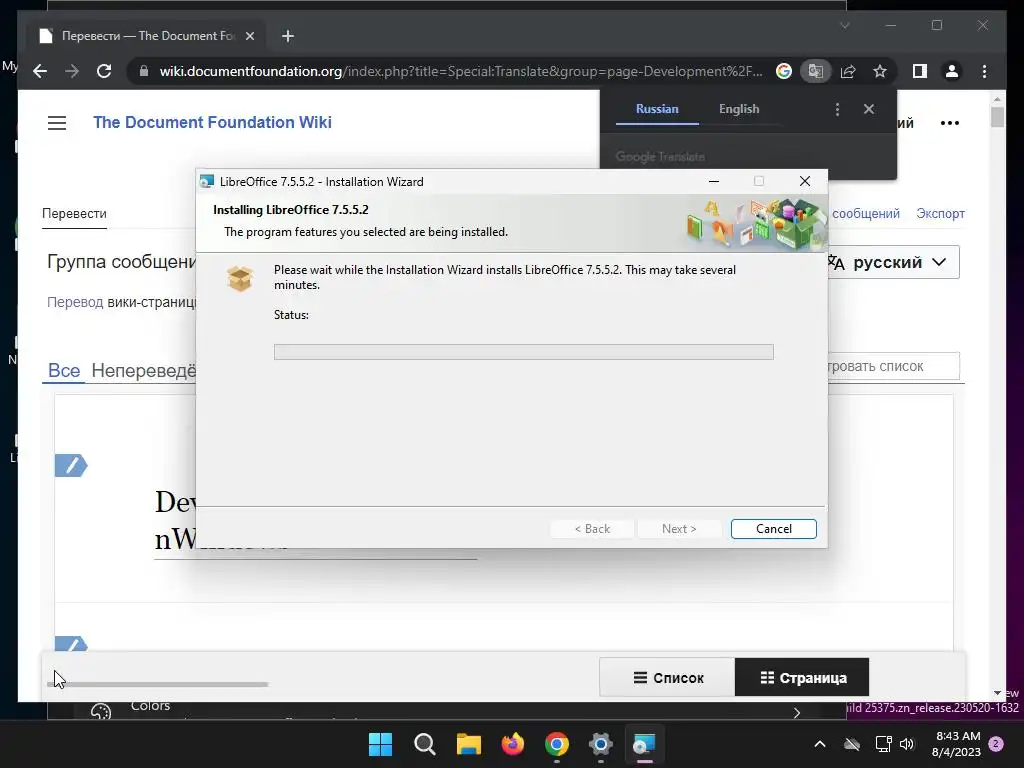Select the Все filter tab
Screen dimensions: 1024x768
(64, 370)
